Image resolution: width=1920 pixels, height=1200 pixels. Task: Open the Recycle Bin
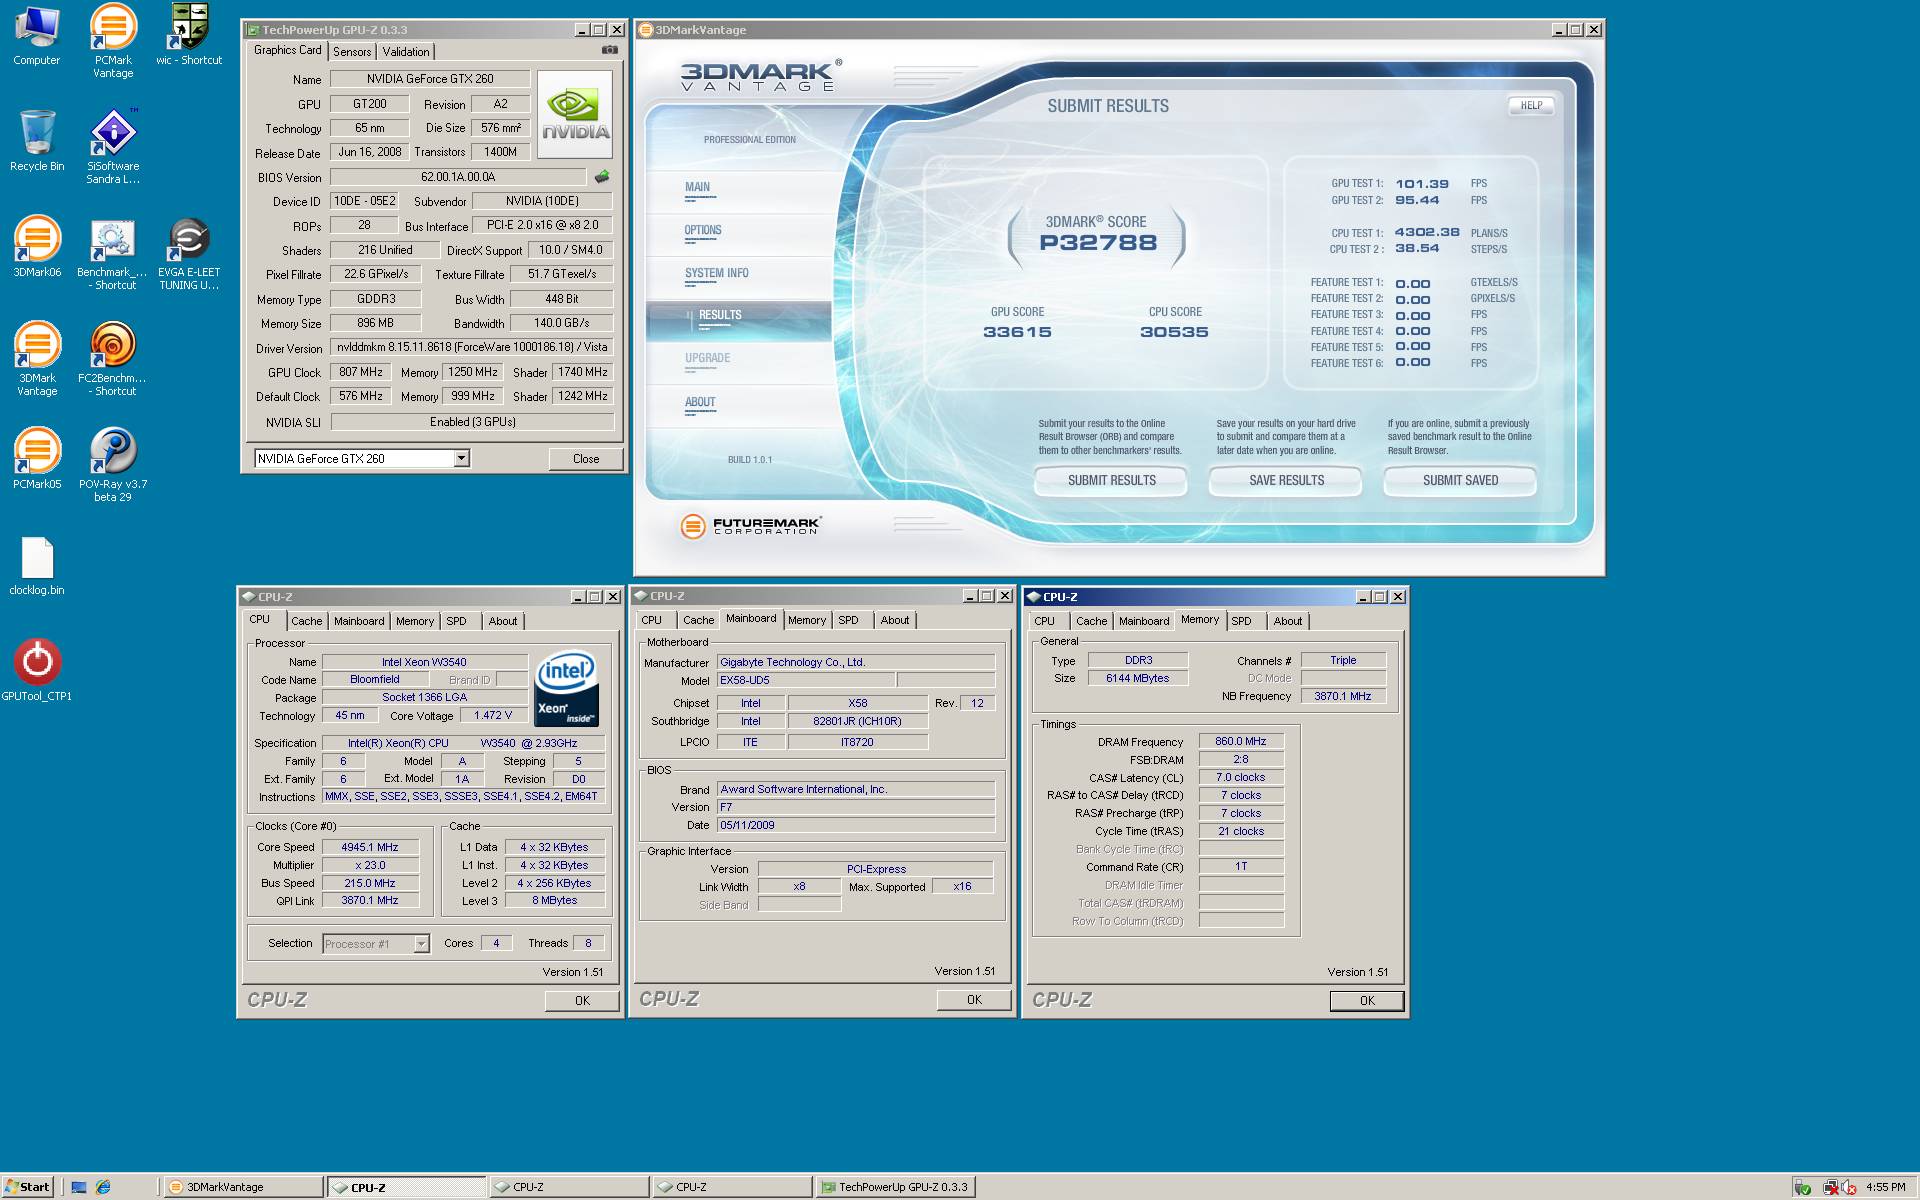click(37, 141)
